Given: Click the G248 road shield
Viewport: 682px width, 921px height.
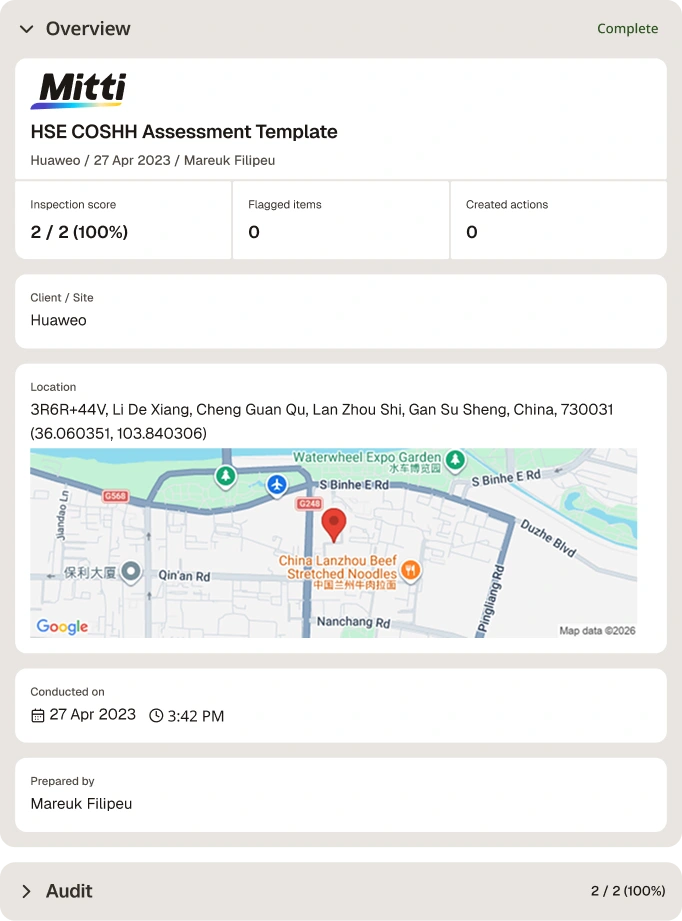Looking at the screenshot, I should (x=310, y=503).
